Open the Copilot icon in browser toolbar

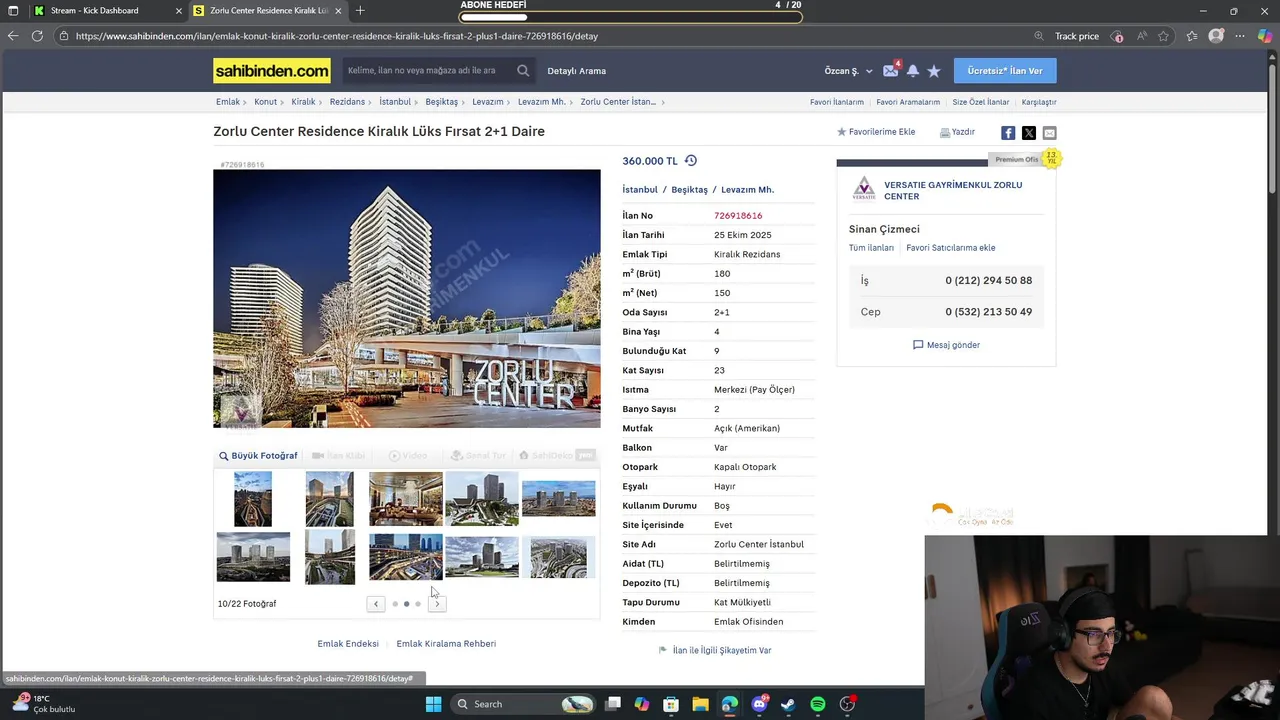pos(1265,36)
